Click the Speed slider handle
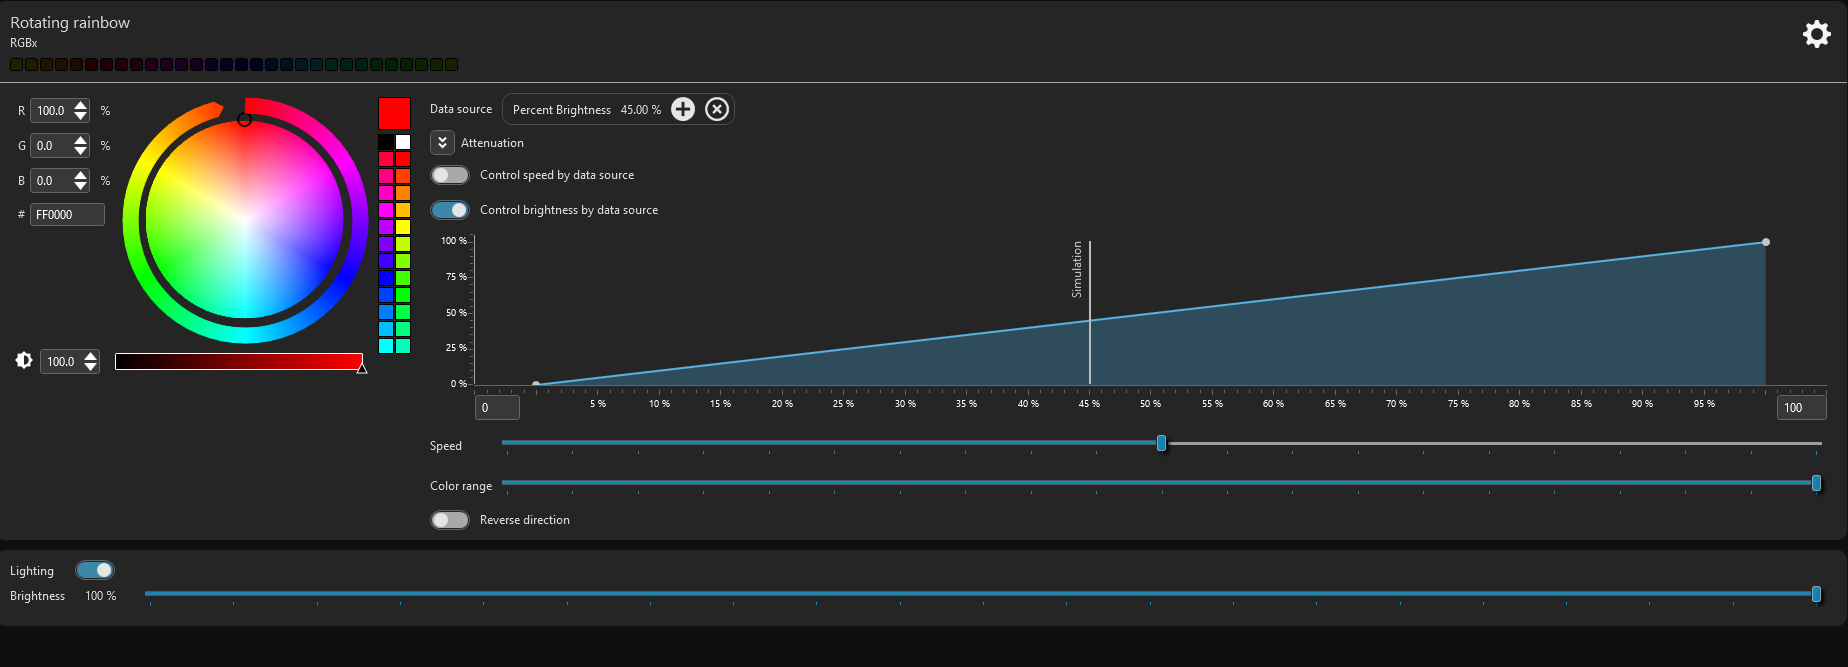 tap(1161, 443)
